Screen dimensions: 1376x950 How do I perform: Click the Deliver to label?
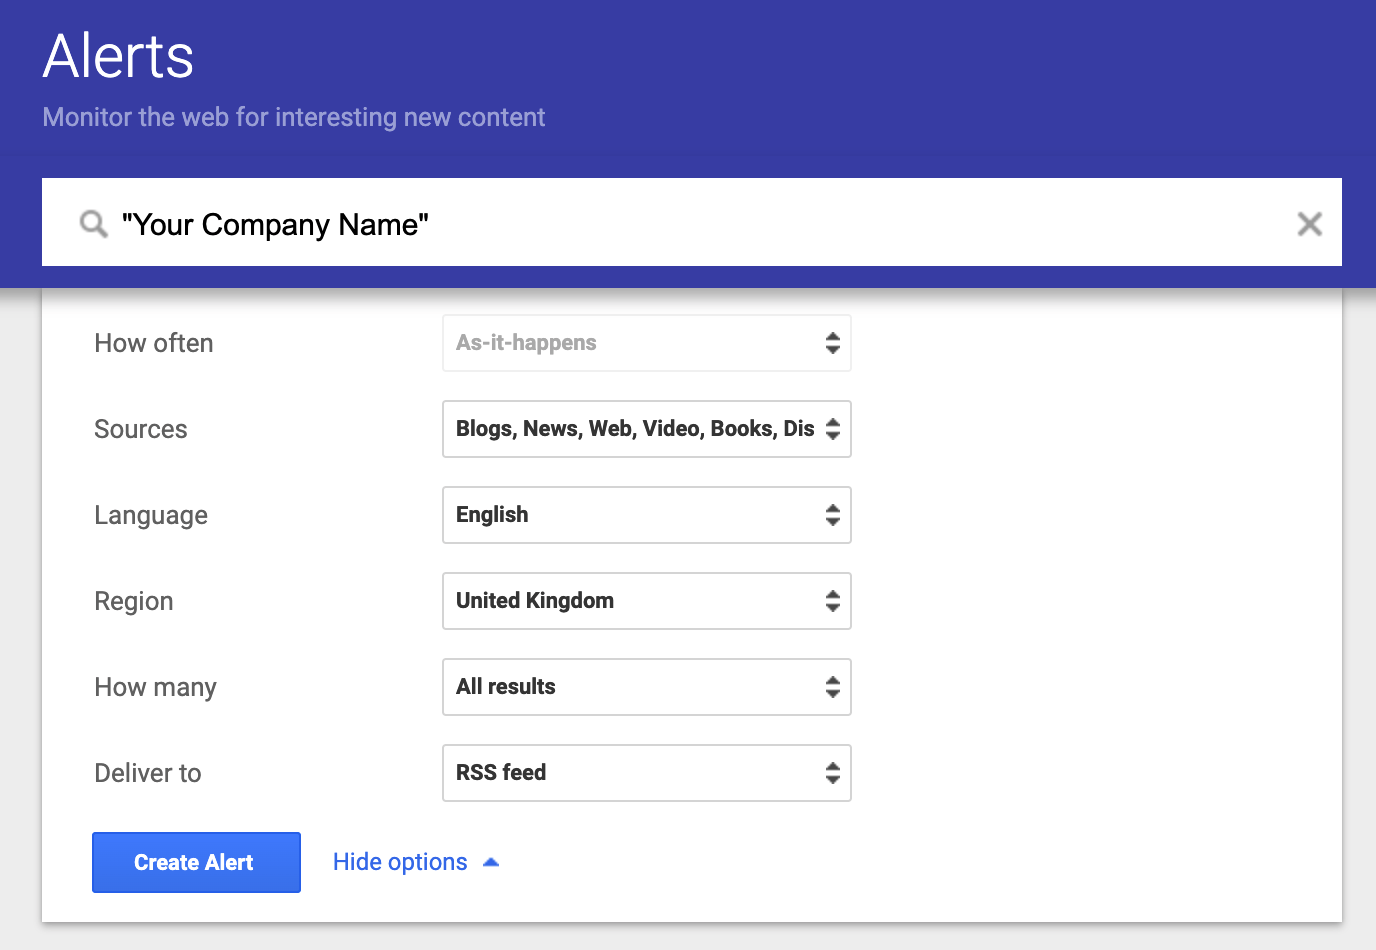coord(148,773)
